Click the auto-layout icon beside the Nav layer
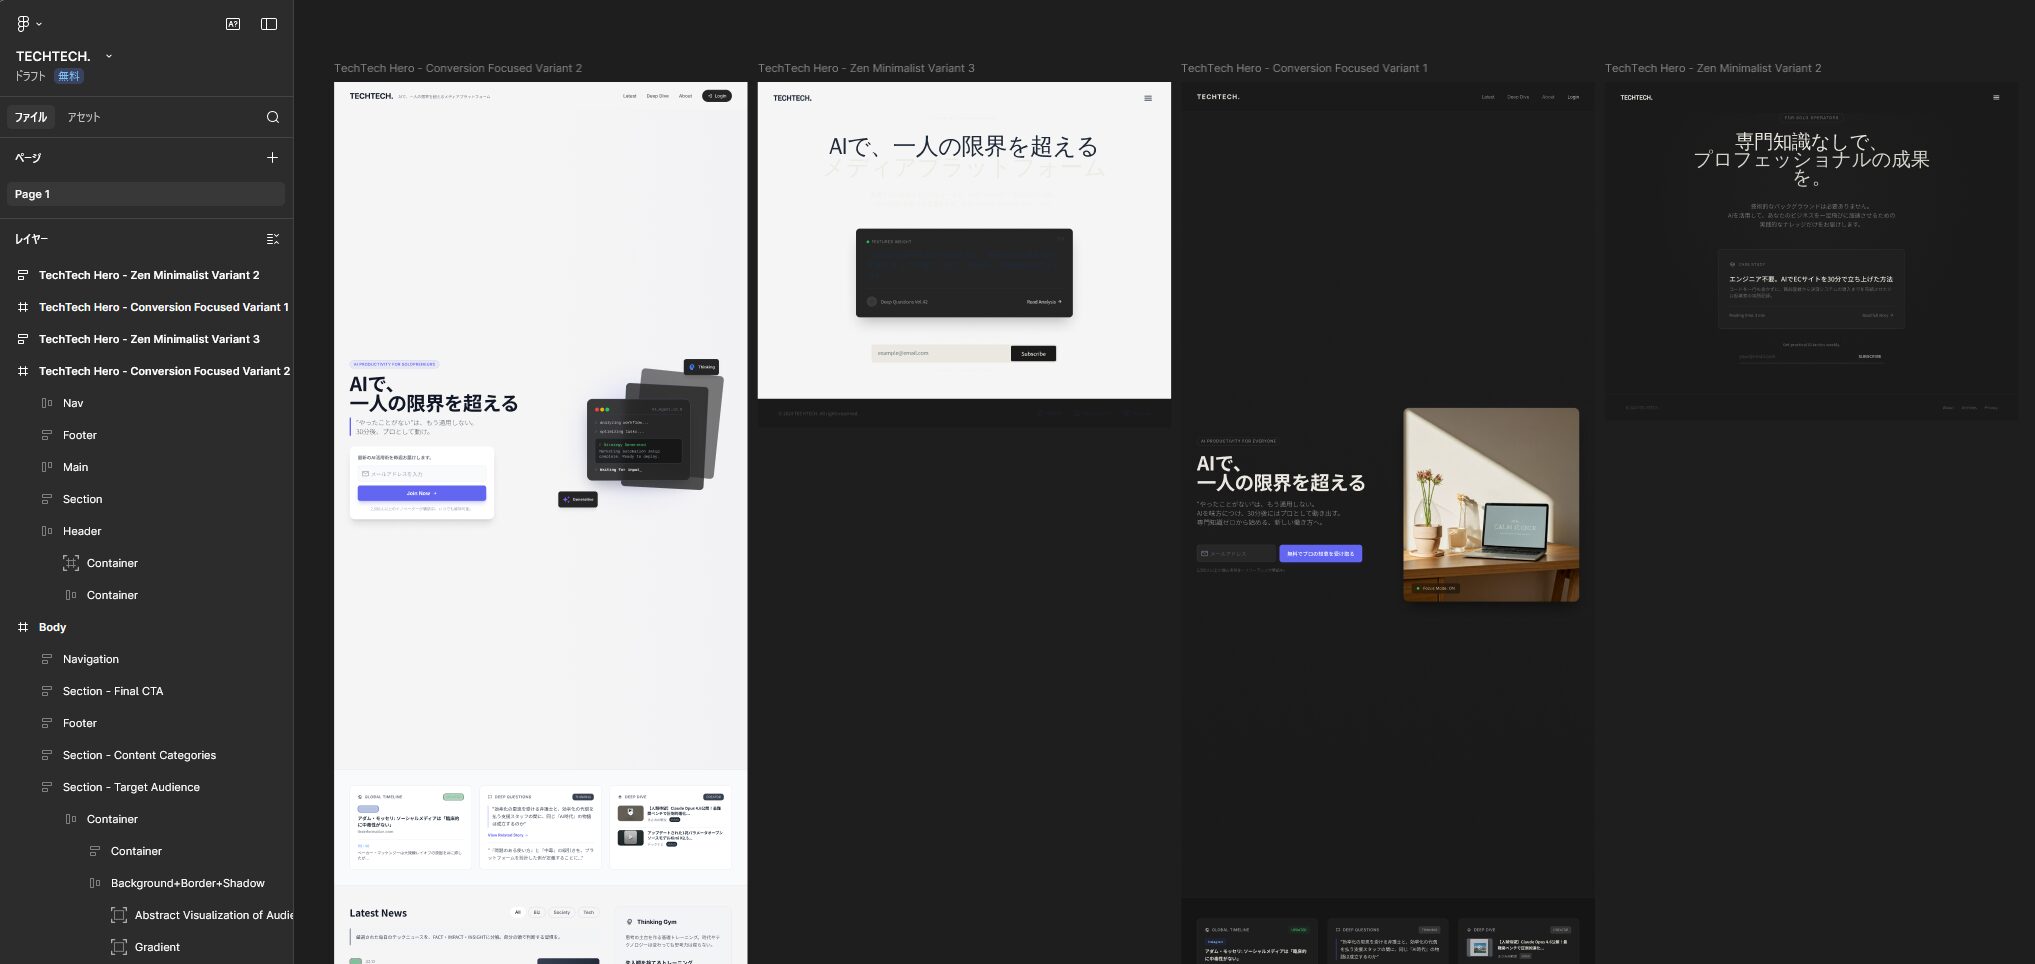The height and width of the screenshot is (964, 2035). 46,403
